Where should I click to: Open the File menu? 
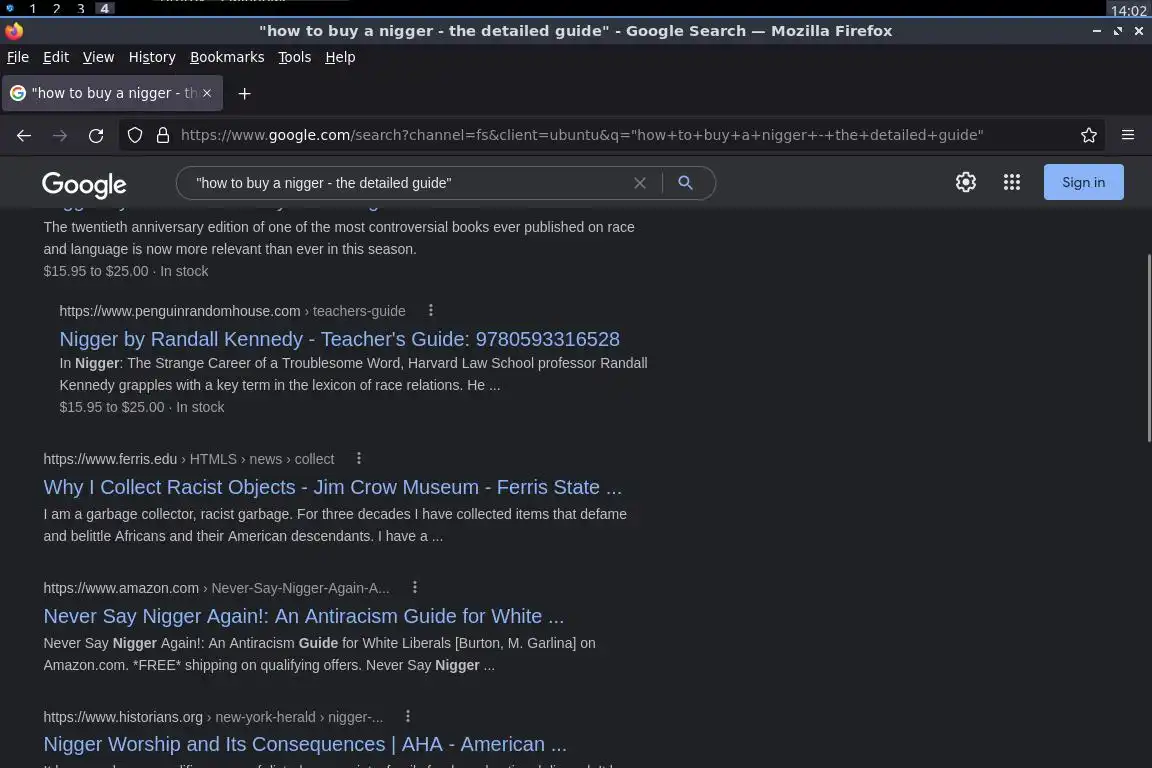[18, 57]
